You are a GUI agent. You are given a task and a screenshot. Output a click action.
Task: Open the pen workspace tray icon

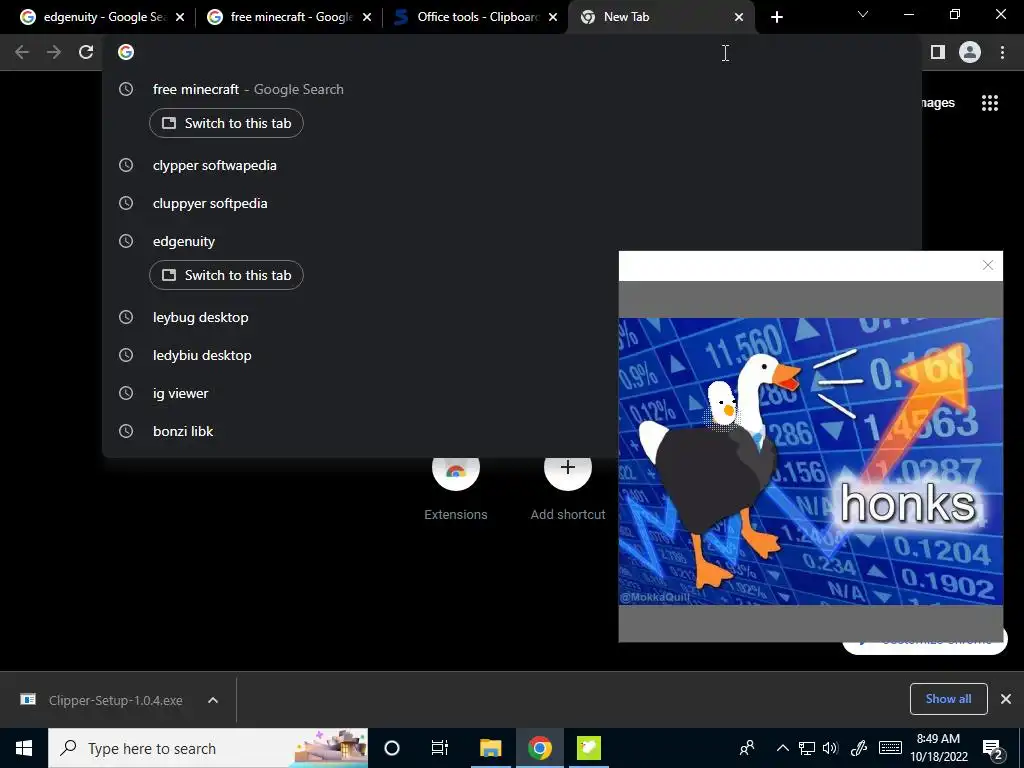click(859, 748)
